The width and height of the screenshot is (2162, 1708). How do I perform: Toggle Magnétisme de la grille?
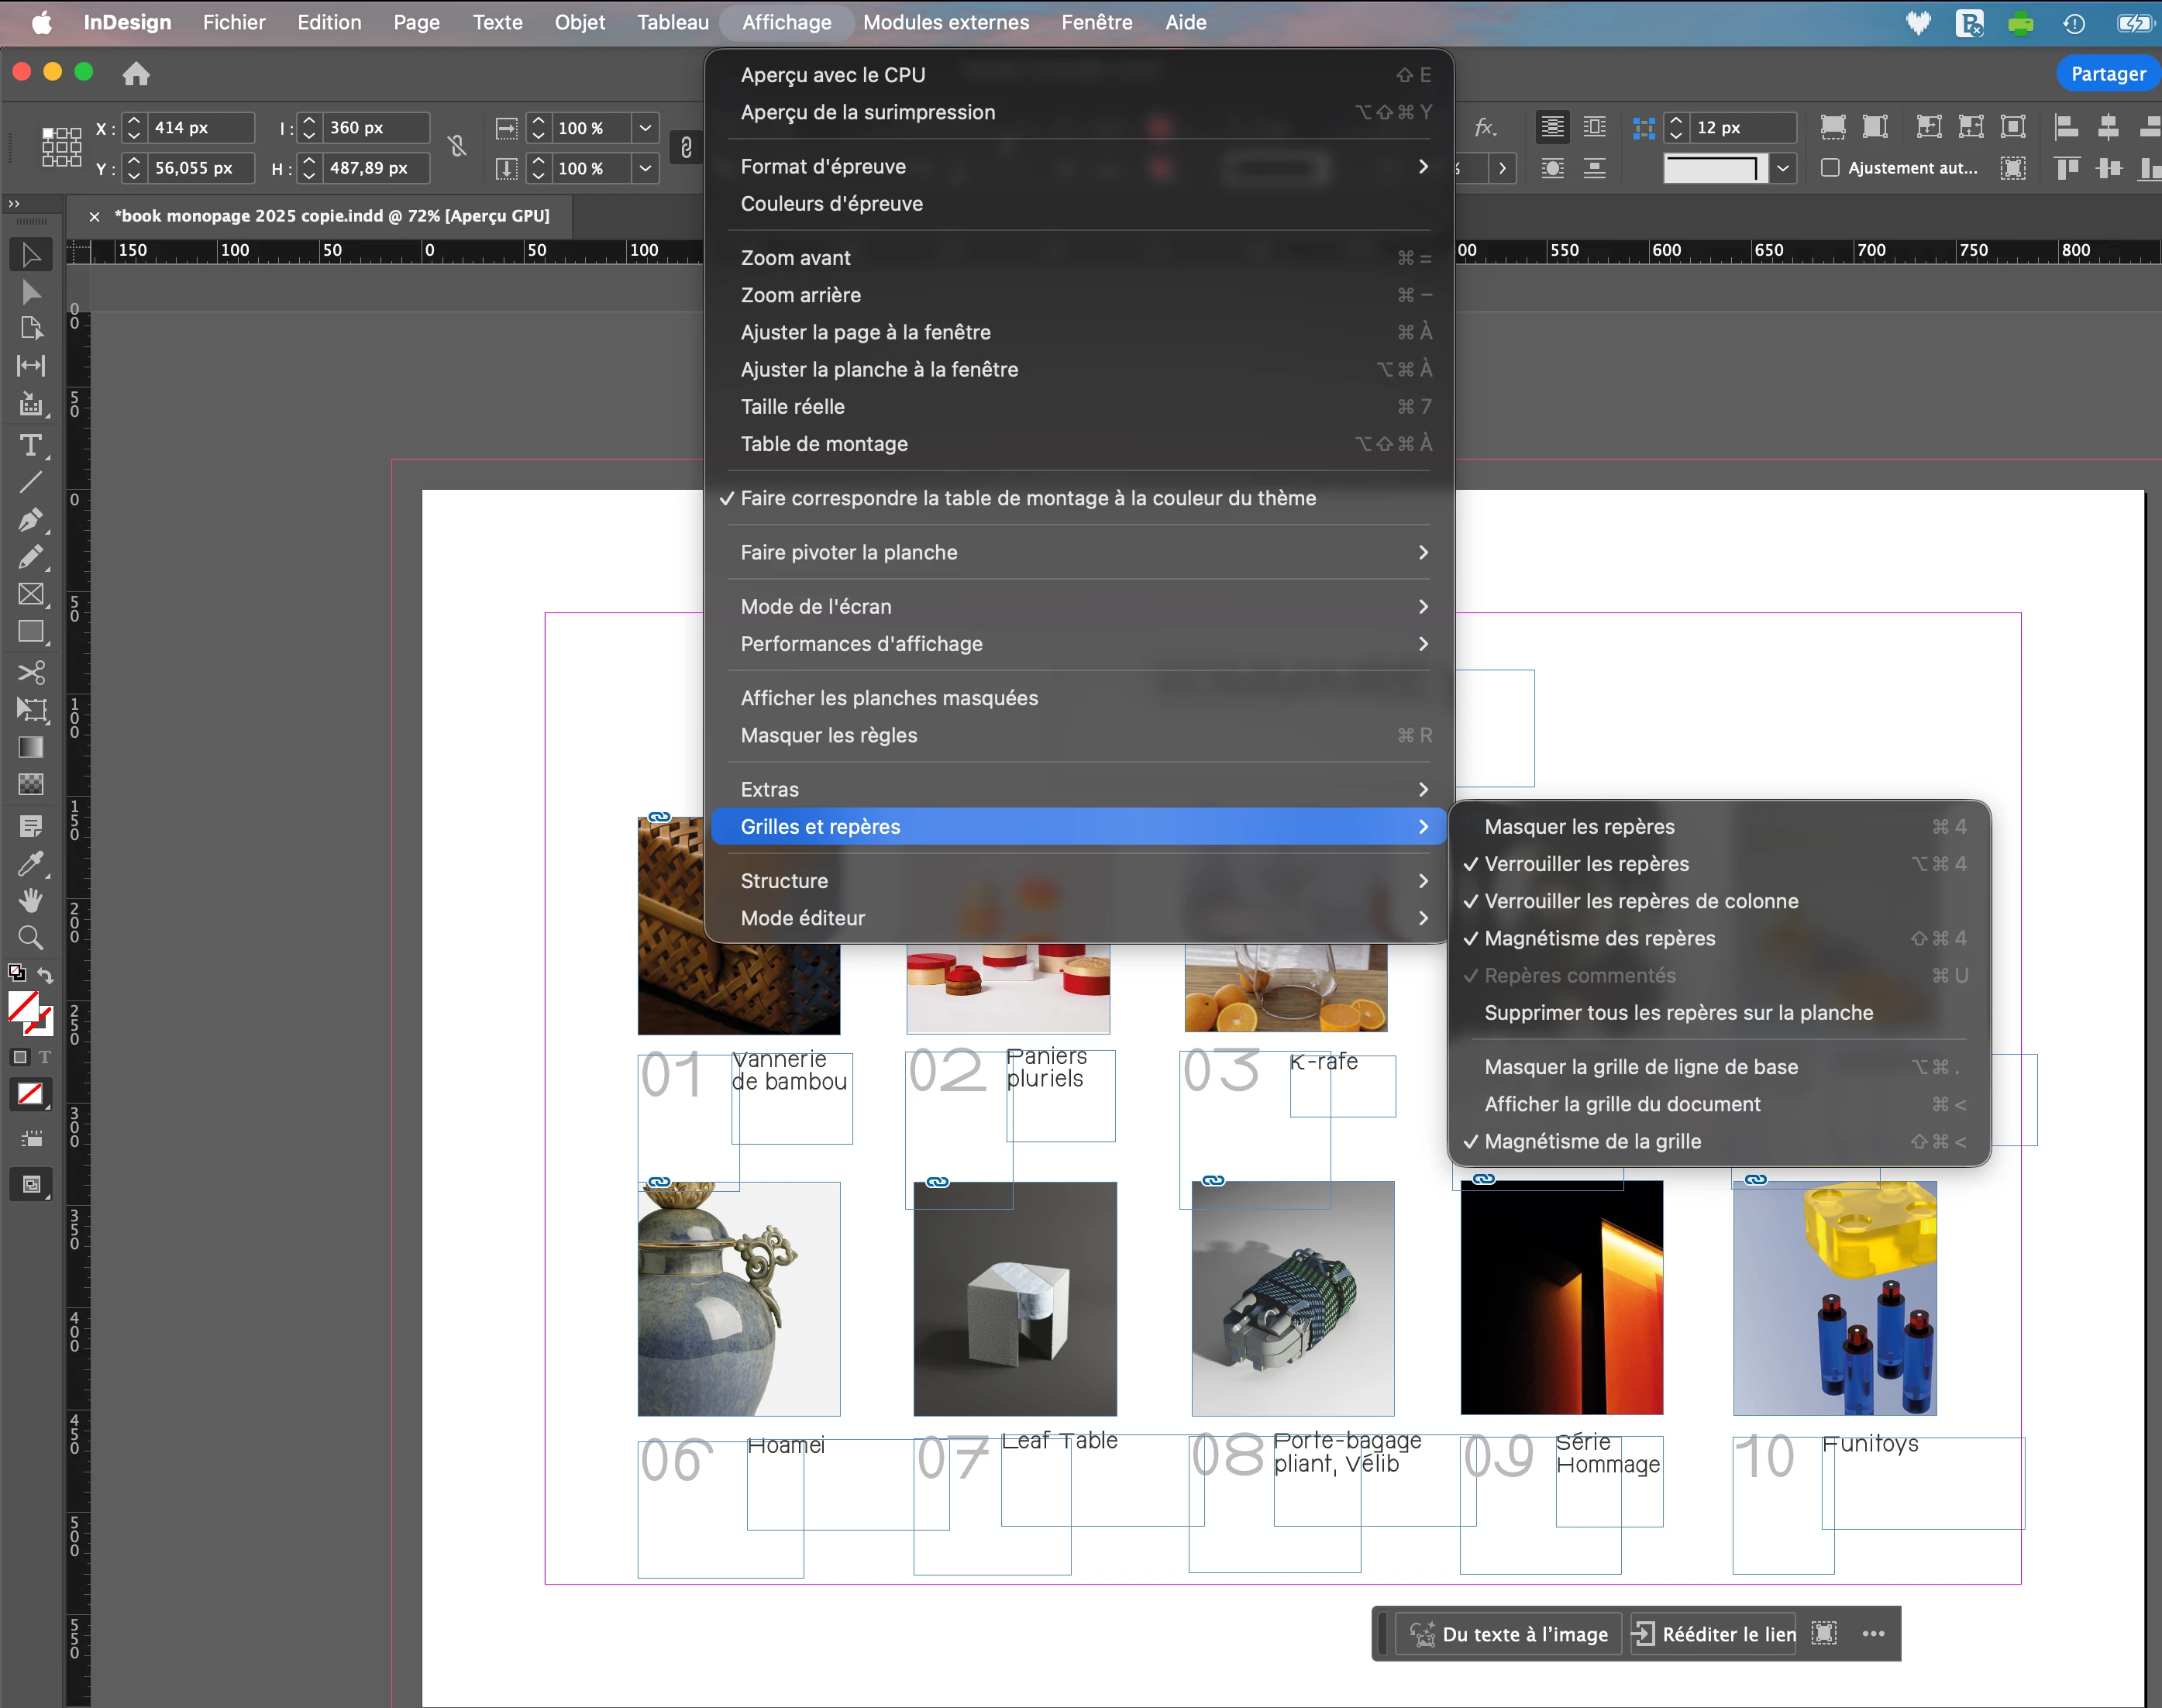coord(1592,1141)
